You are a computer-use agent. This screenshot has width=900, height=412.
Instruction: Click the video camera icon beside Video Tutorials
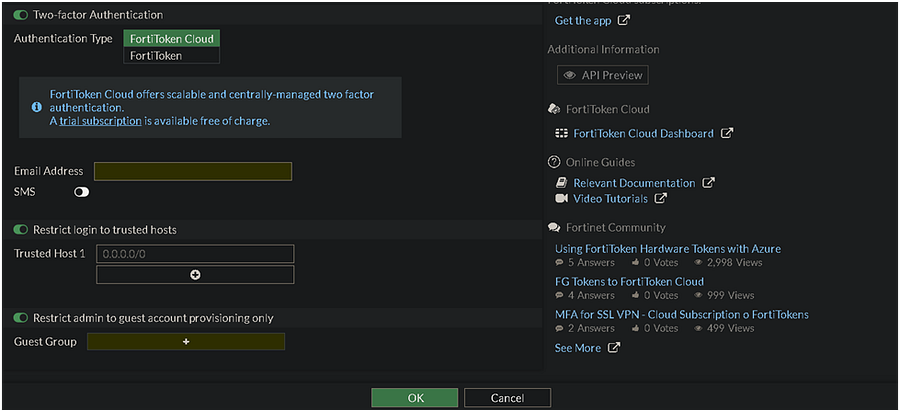[561, 199]
